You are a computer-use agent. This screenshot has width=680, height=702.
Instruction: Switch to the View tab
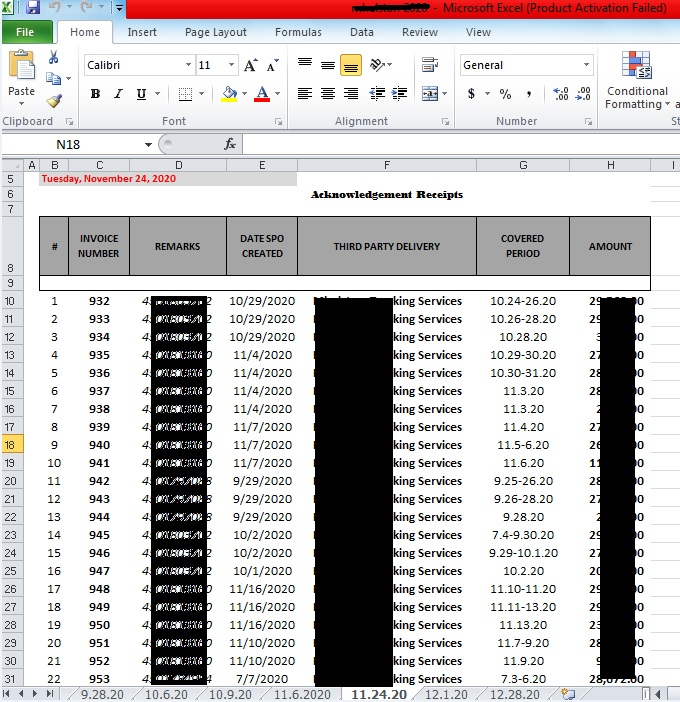click(478, 32)
